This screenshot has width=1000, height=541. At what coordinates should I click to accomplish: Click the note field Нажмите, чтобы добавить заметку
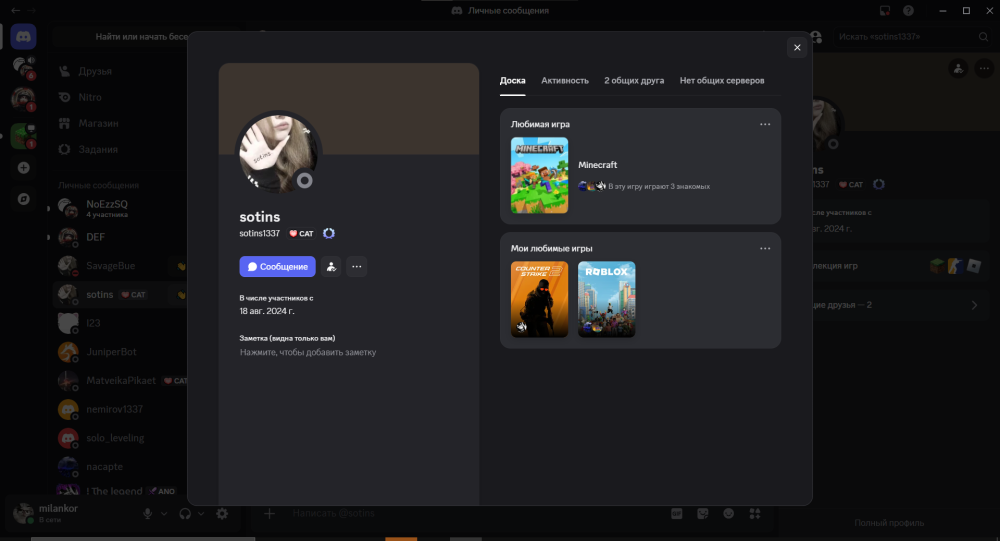[x=308, y=352]
